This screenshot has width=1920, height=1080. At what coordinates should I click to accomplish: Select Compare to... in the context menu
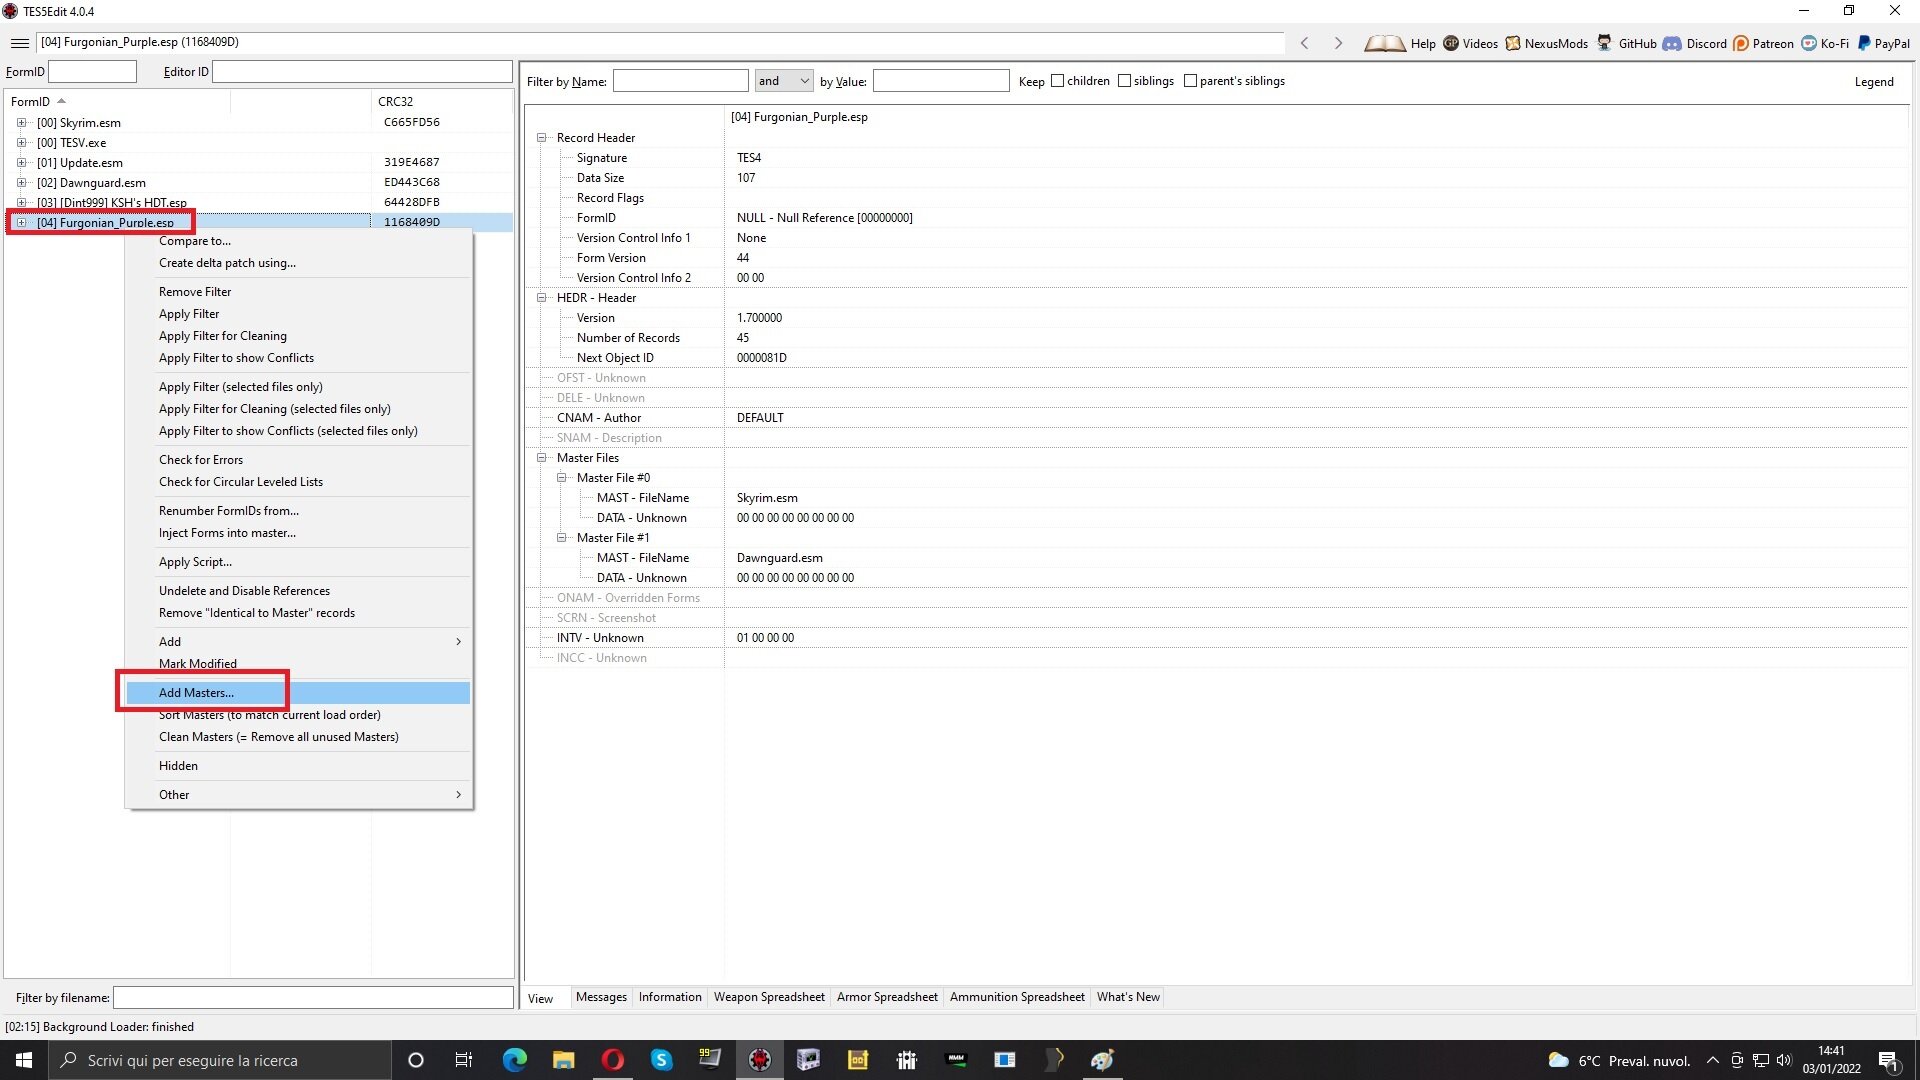(x=298, y=241)
